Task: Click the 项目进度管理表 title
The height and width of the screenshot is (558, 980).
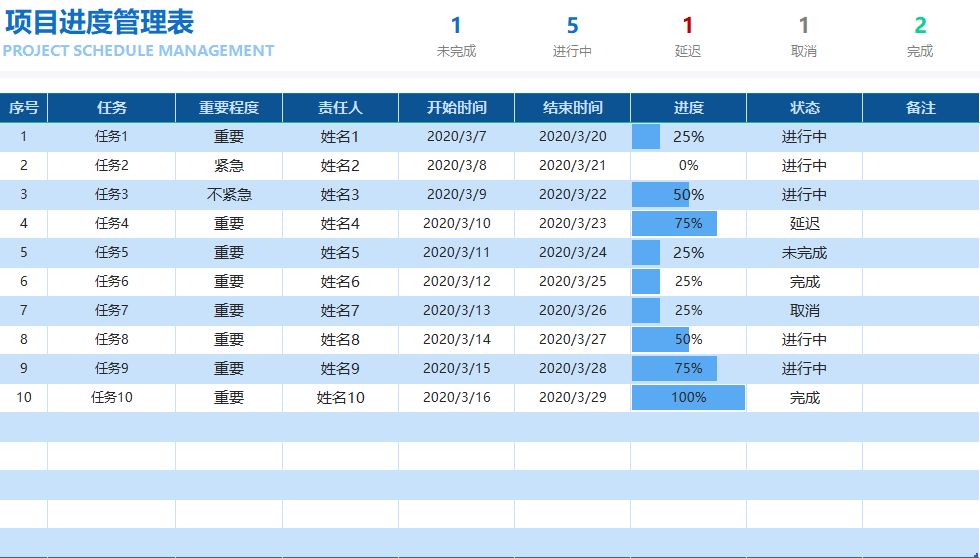Action: pos(99,22)
